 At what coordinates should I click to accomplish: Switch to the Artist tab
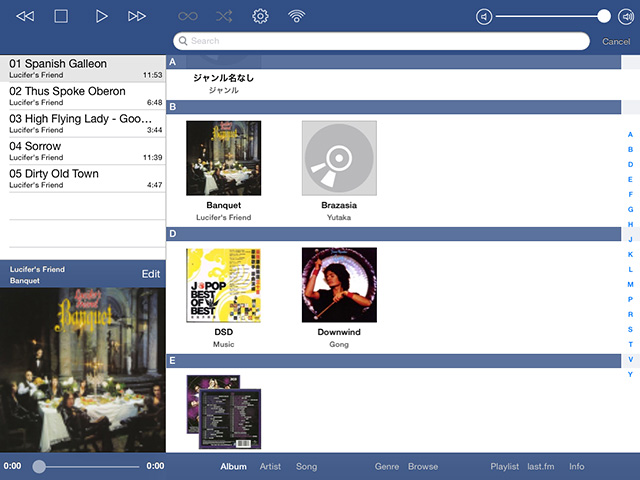pyautogui.click(x=270, y=466)
